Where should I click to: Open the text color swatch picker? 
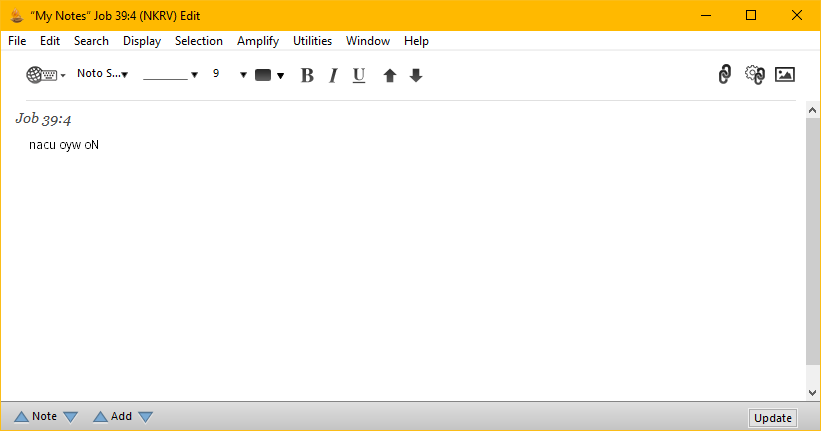click(269, 75)
